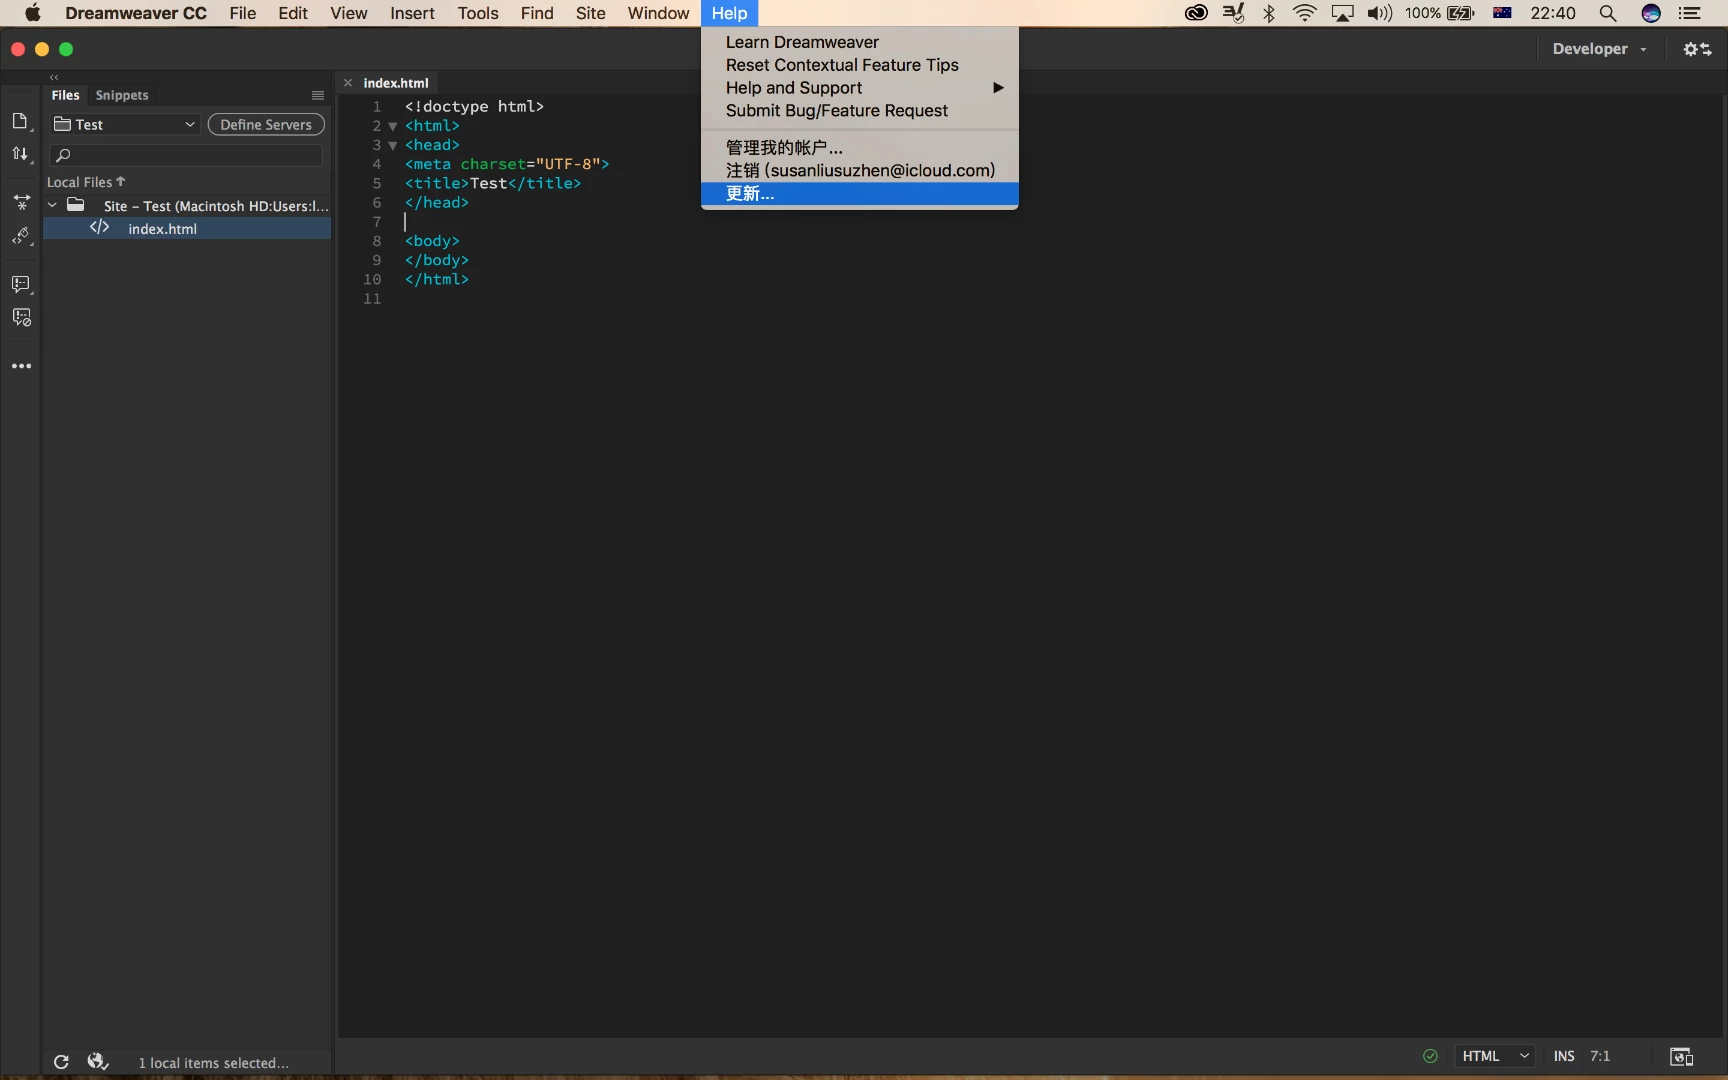Viewport: 1728px width, 1080px height.
Task: Click the clock showing 22:40
Action: 1553,13
